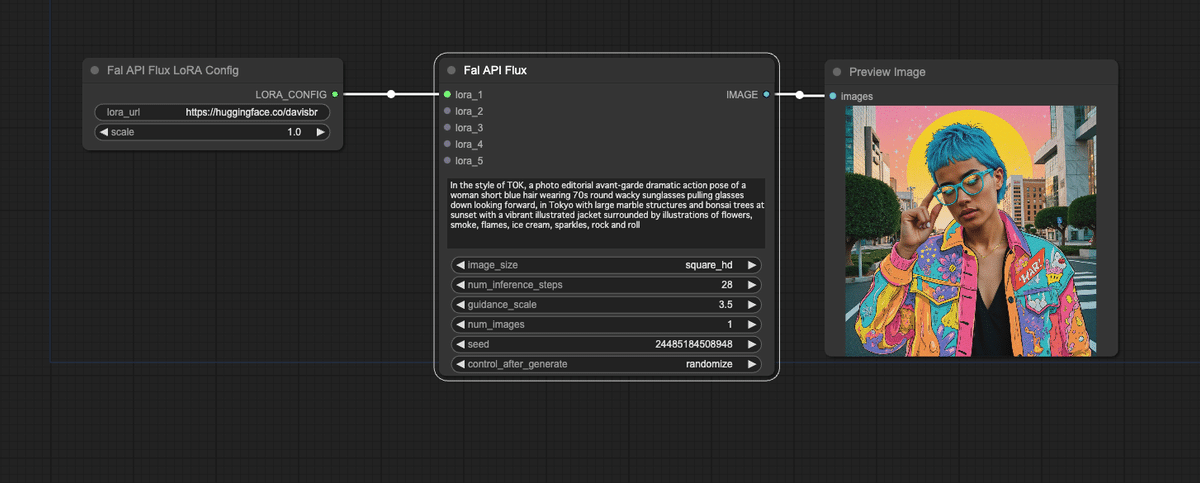Screen dimensions: 1200x483
Task: Decrease guidance_scale value
Action: tap(460, 304)
